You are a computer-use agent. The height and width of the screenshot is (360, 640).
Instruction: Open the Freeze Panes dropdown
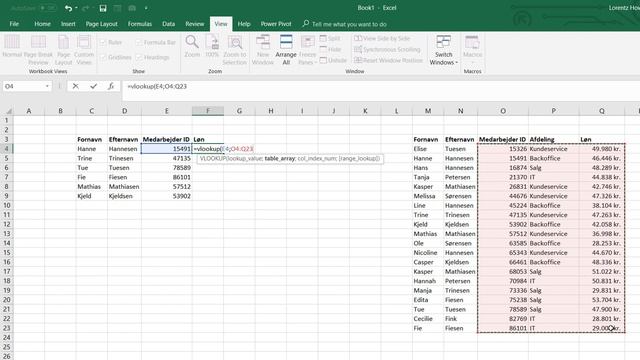click(307, 50)
